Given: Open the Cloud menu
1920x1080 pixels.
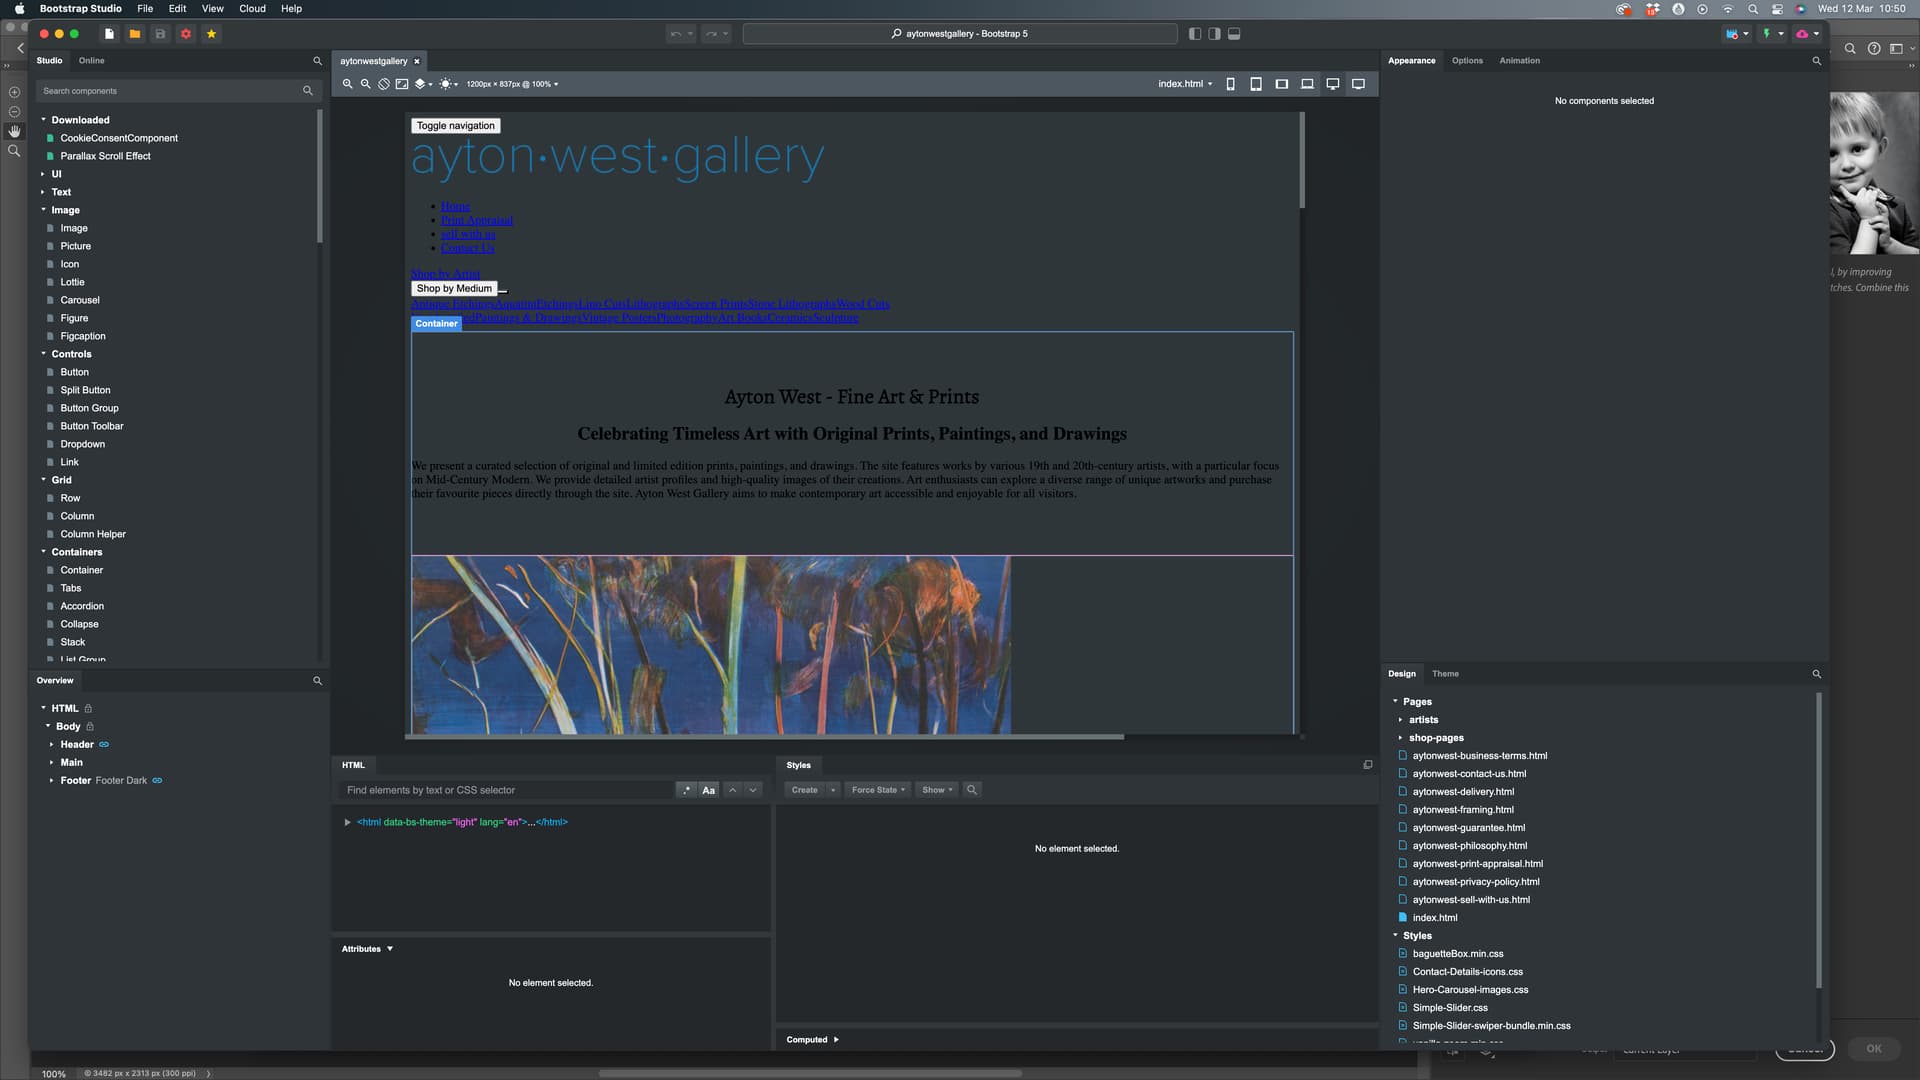Looking at the screenshot, I should [252, 9].
